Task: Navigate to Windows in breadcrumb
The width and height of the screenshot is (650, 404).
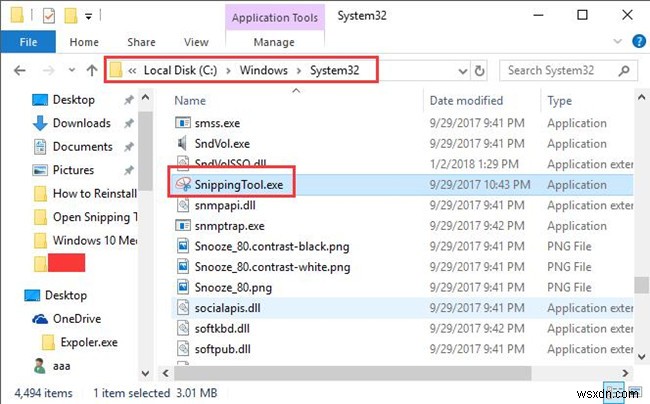Action: click(x=264, y=70)
